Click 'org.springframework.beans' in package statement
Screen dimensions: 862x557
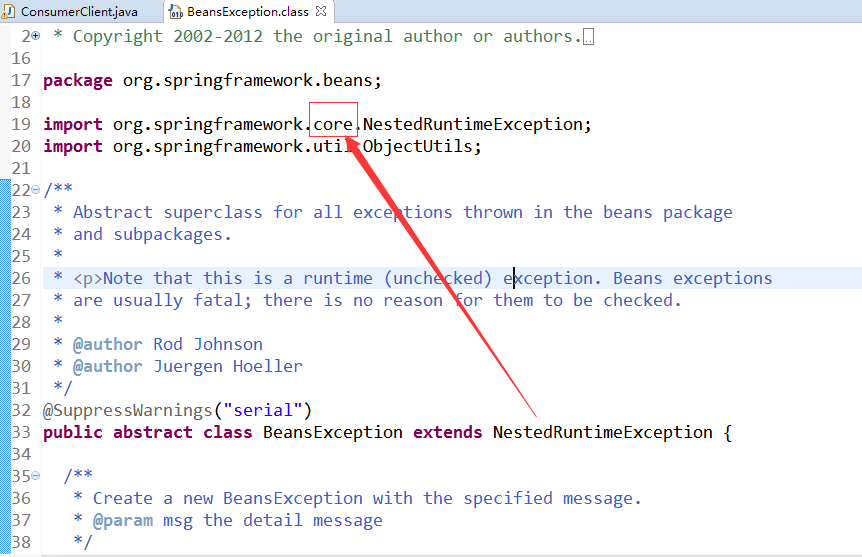pos(247,81)
